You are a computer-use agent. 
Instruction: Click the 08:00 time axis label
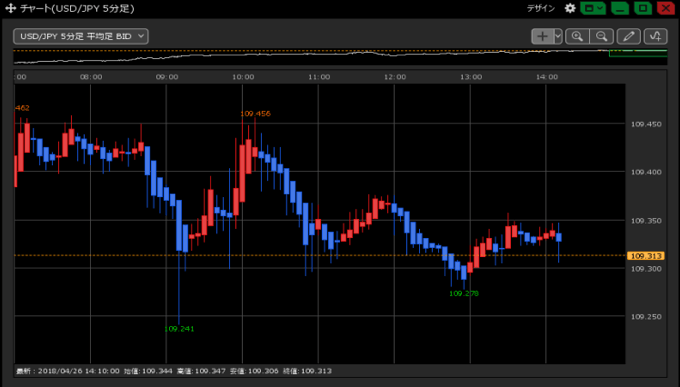pyautogui.click(x=91, y=77)
